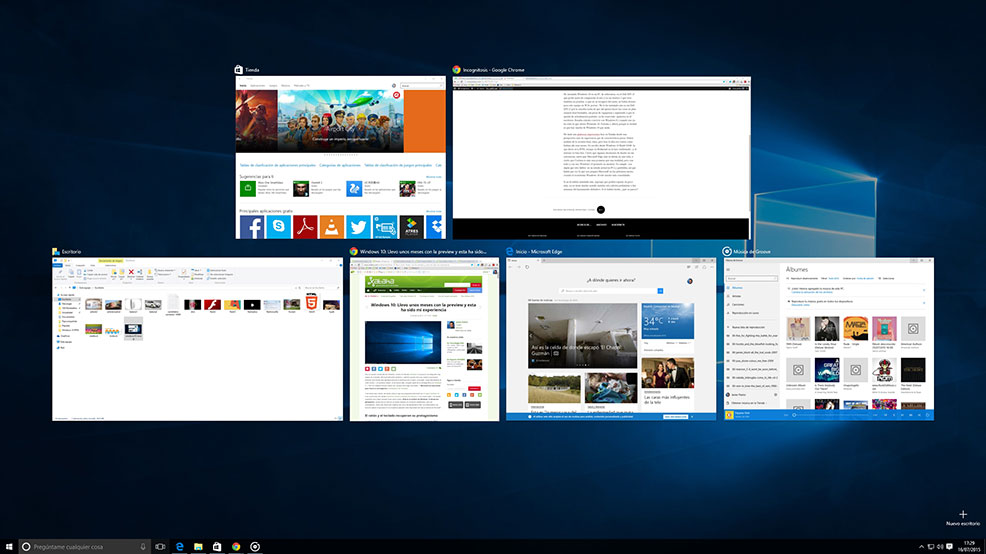Switch to Incognitosis Google Chrome window thumbnail

(x=601, y=157)
